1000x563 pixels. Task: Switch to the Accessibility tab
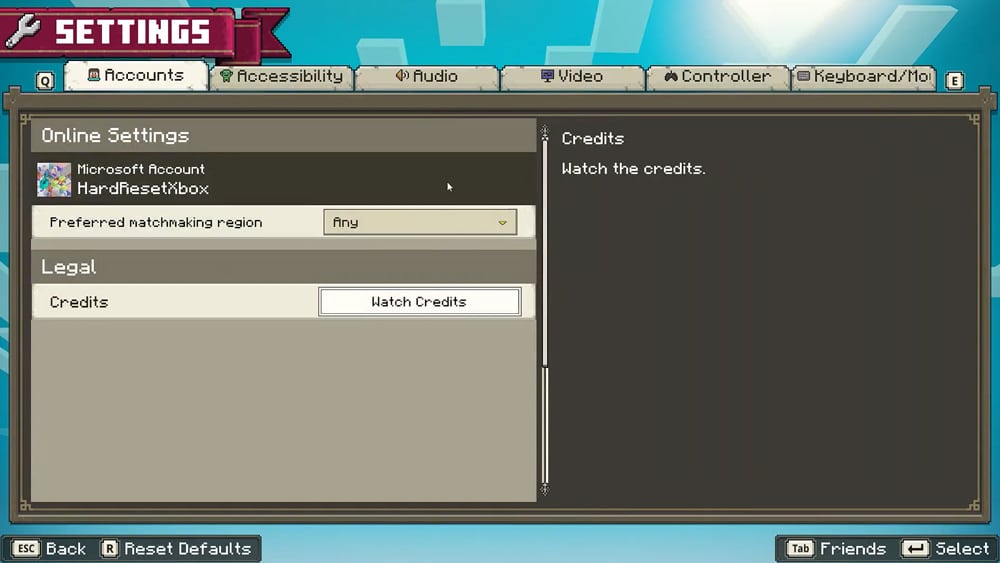pyautogui.click(x=281, y=77)
